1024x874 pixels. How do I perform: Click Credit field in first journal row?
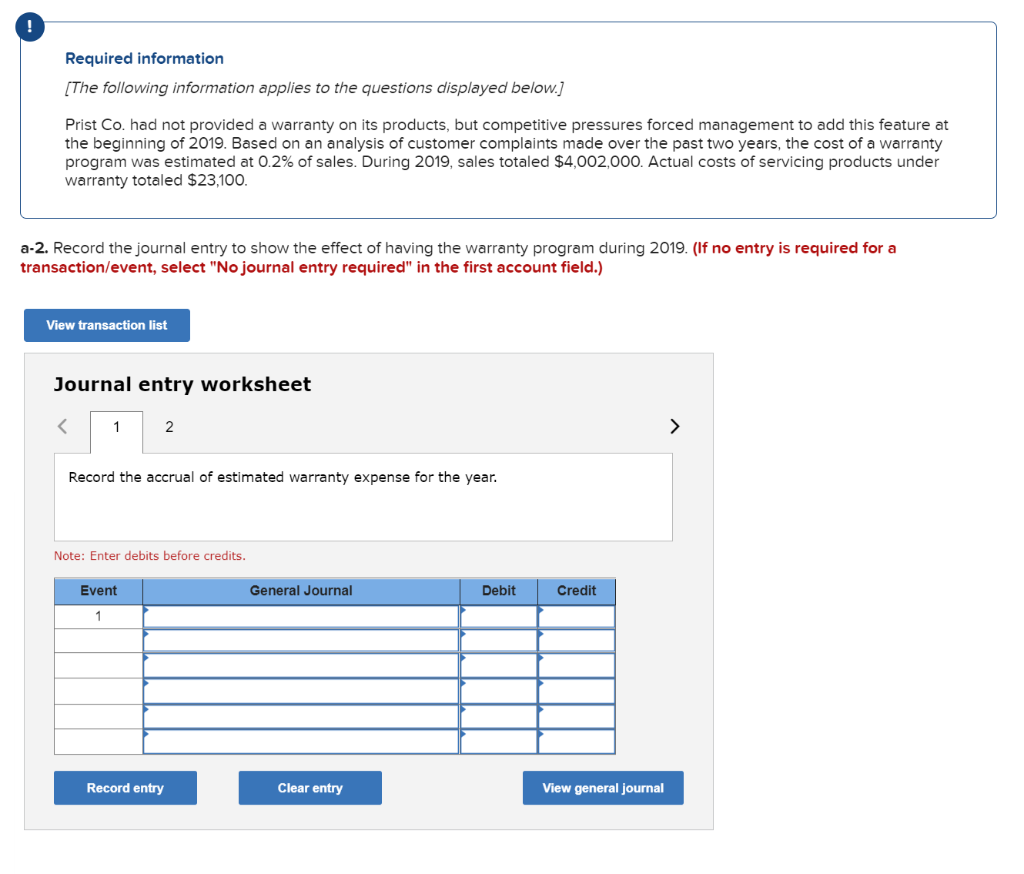pyautogui.click(x=577, y=617)
